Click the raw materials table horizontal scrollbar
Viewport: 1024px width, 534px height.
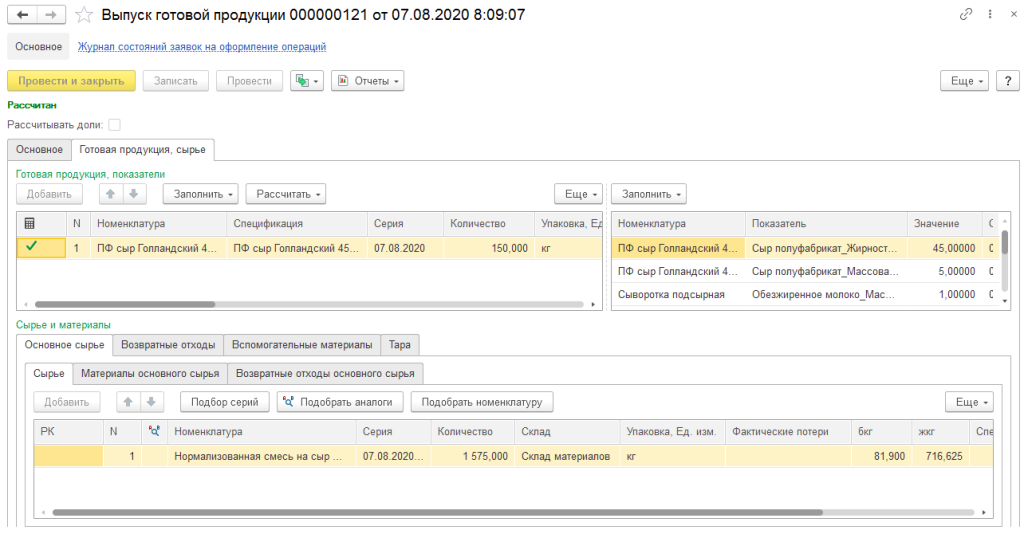500,511
